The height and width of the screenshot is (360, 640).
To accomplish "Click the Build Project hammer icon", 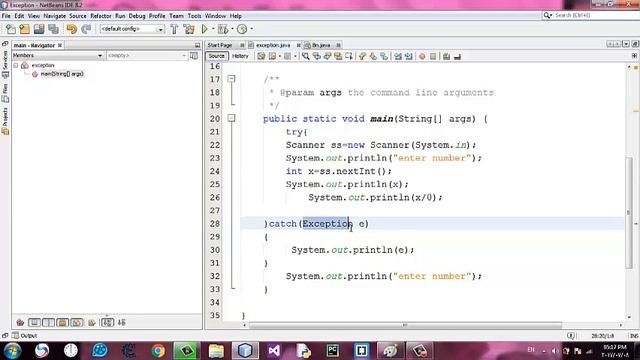I will pos(174,29).
